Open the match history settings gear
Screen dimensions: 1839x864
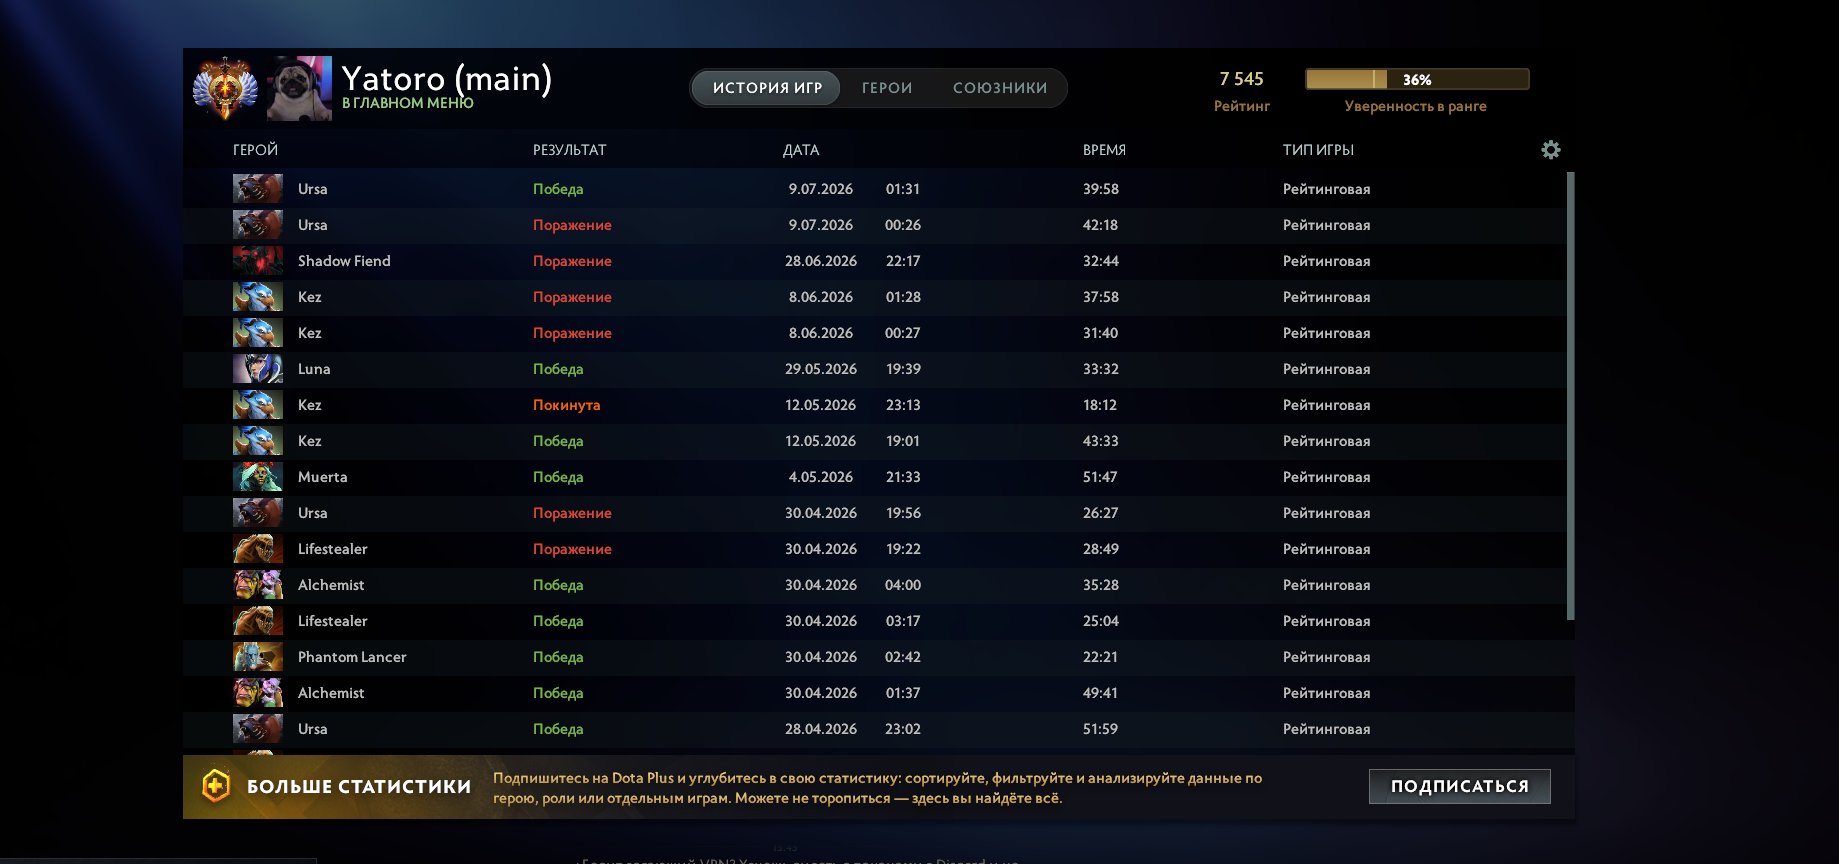coord(1550,150)
